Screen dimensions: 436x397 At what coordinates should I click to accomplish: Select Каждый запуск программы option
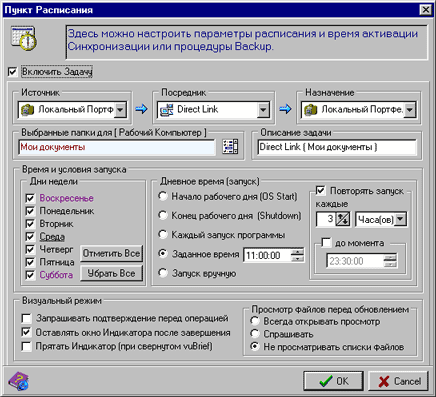point(163,234)
